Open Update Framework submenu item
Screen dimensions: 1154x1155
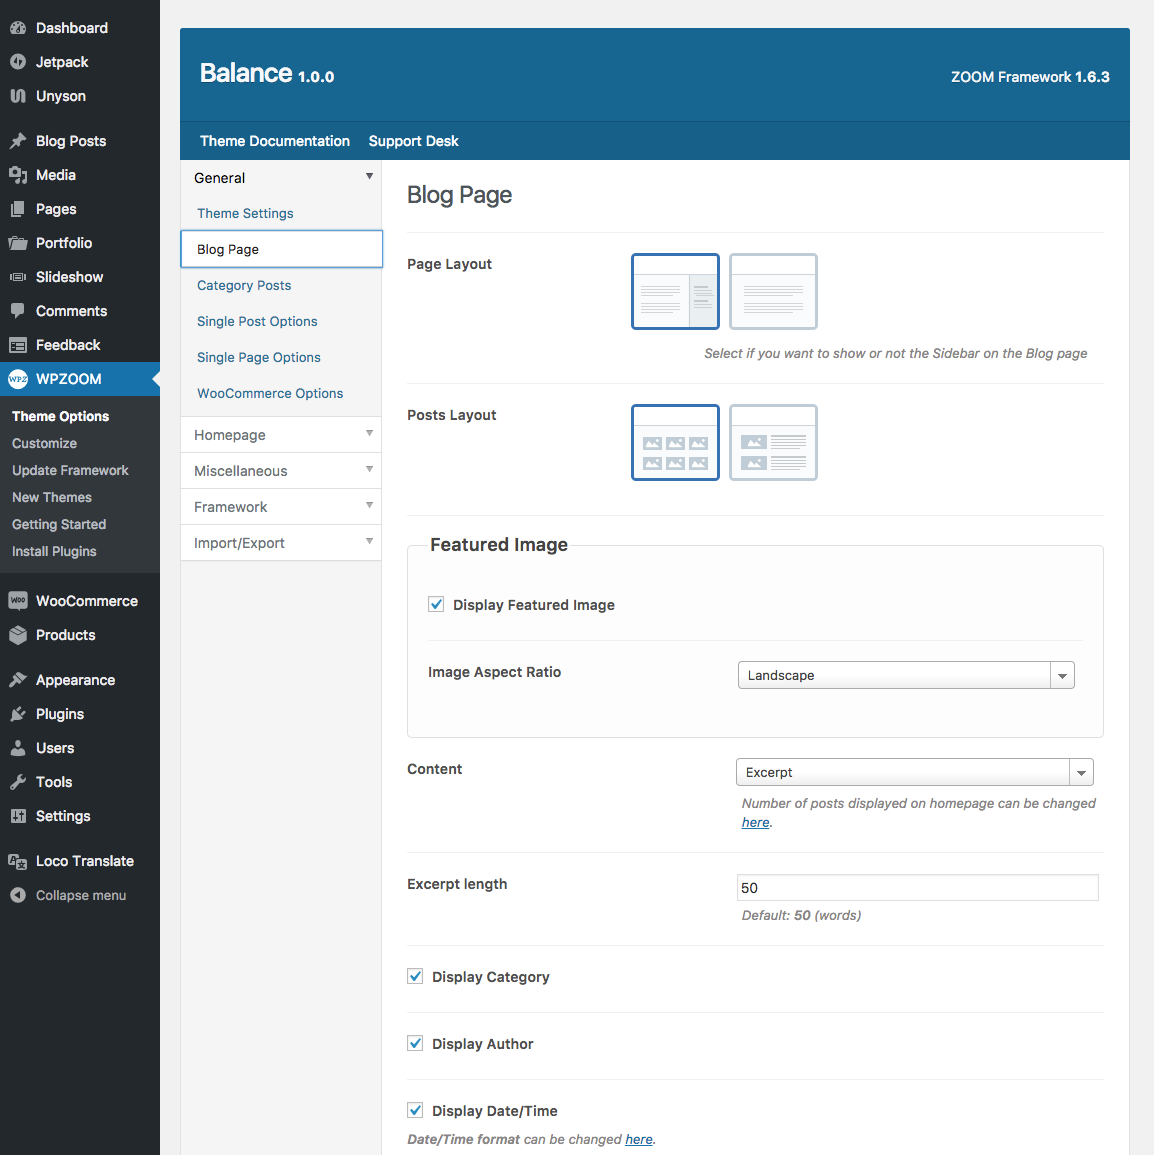(x=70, y=471)
